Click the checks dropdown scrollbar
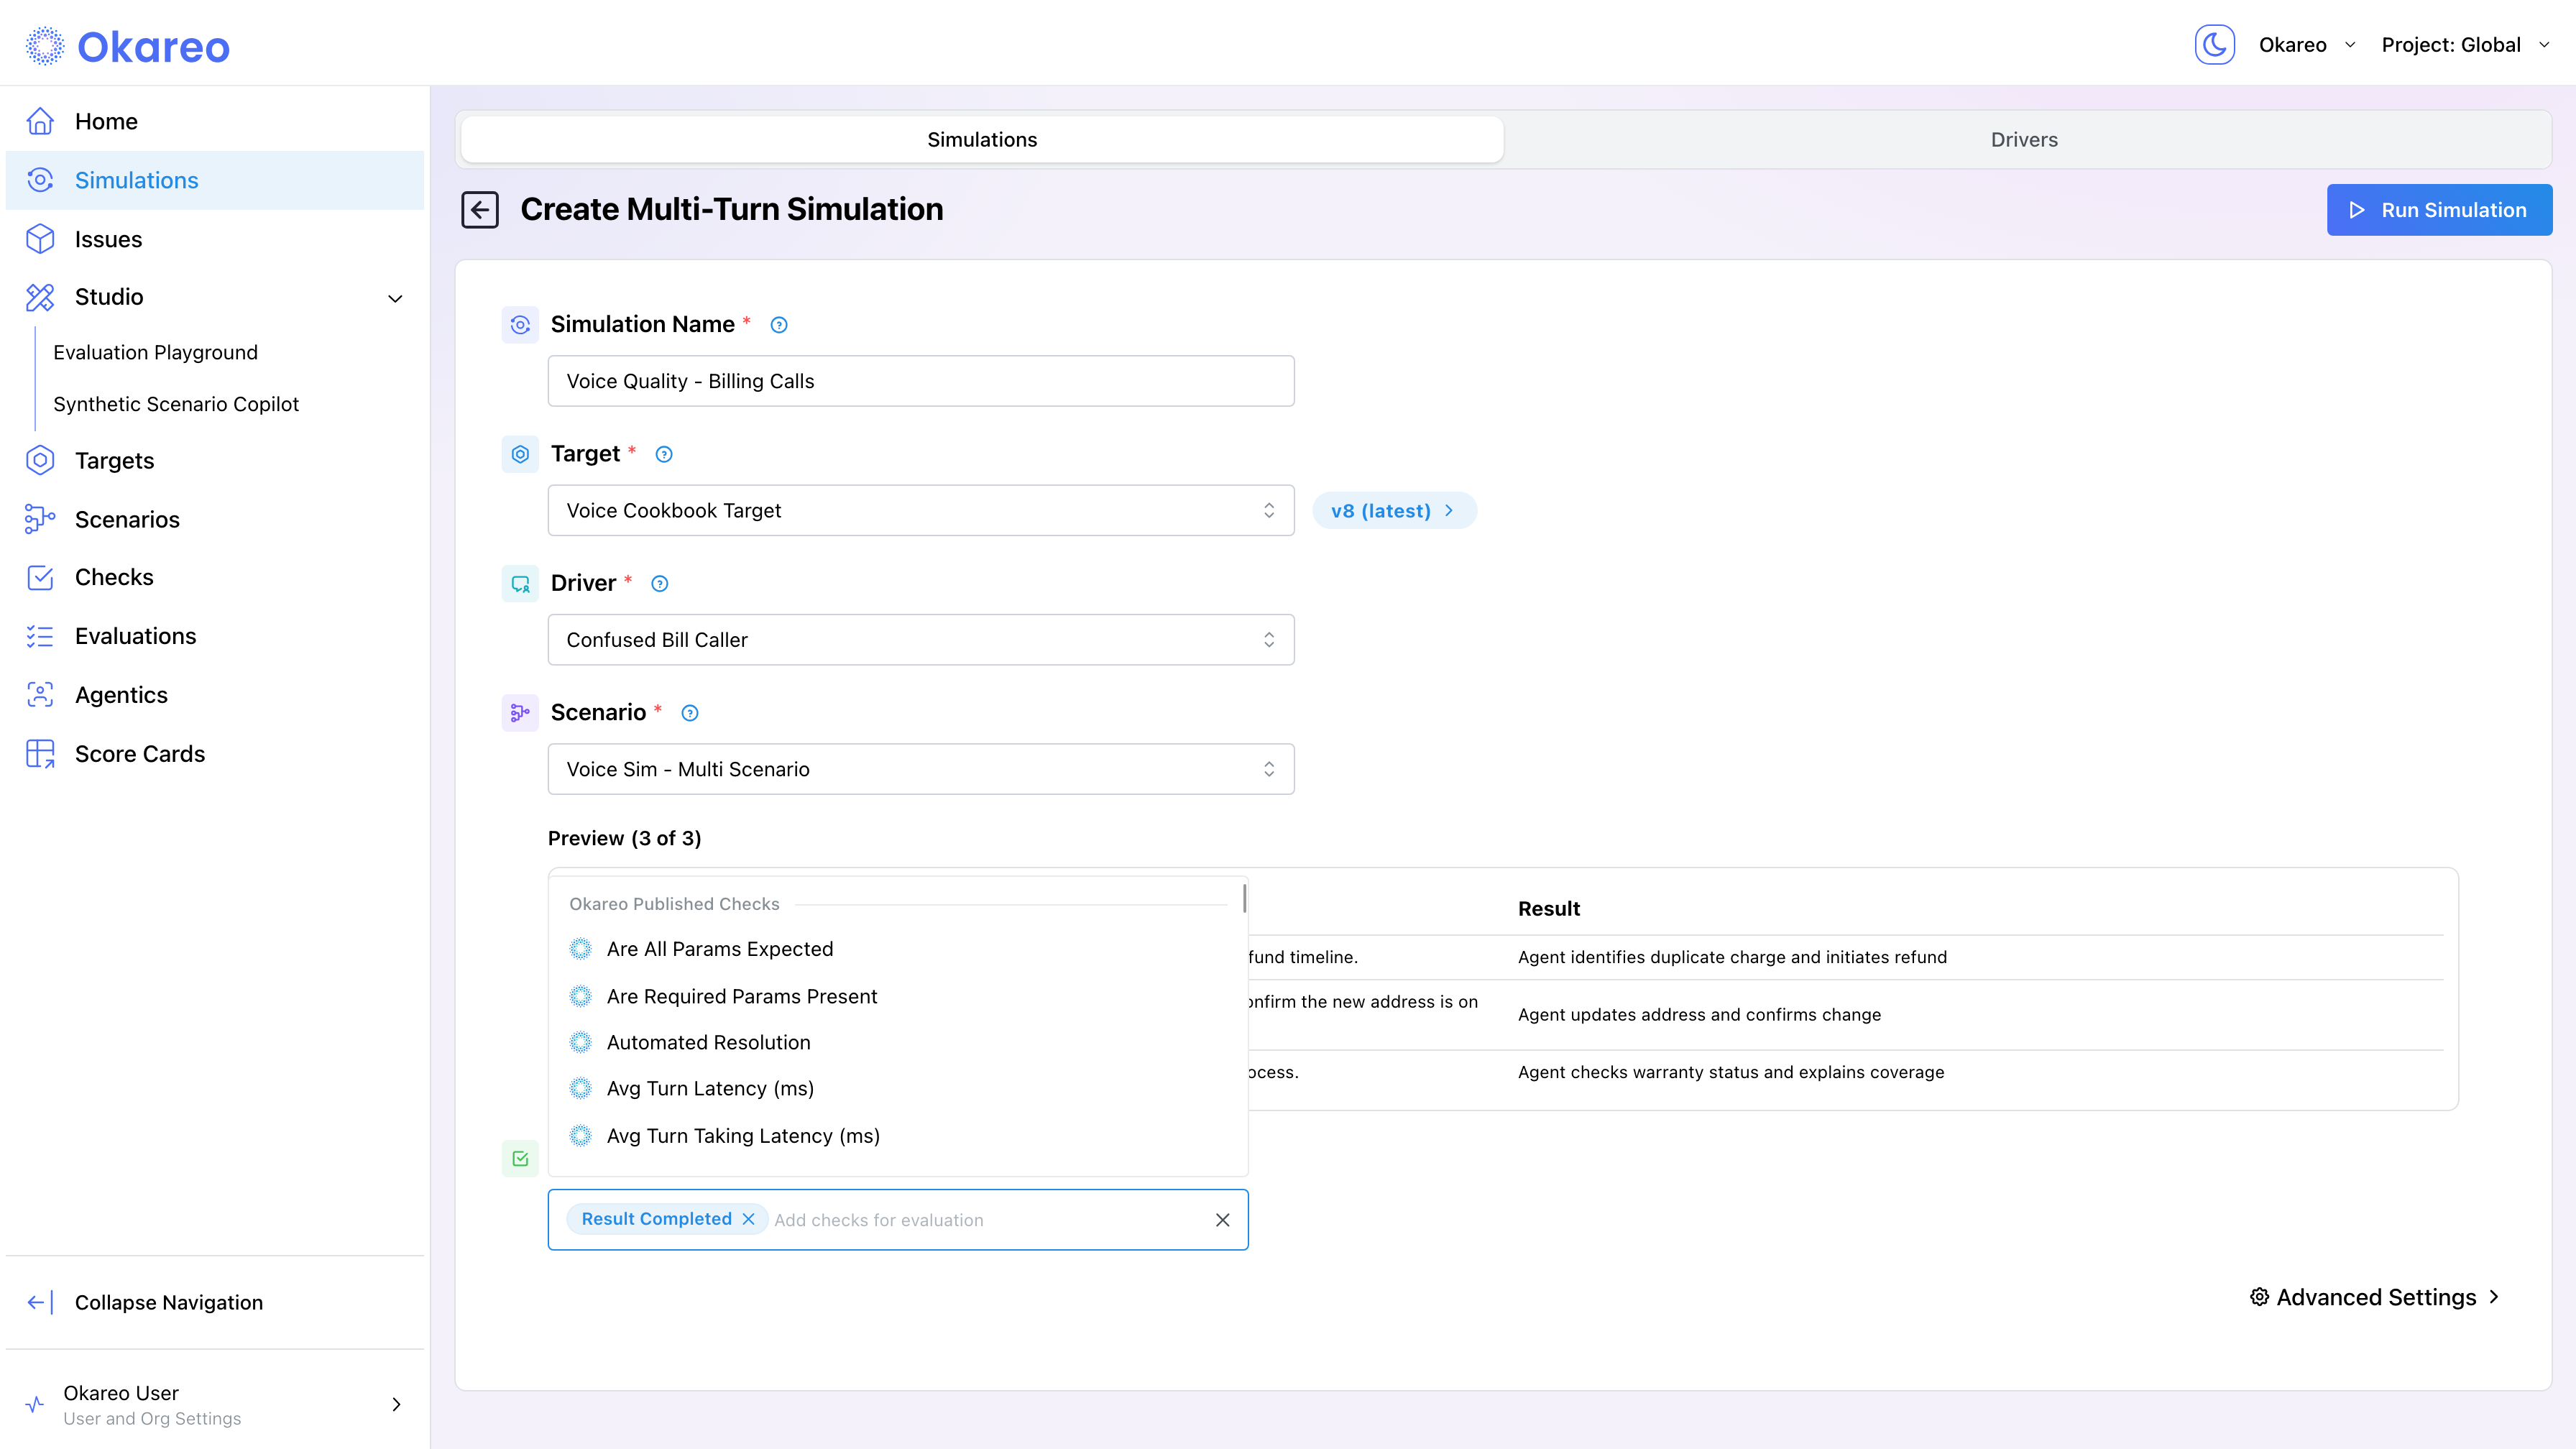The image size is (2576, 1449). pyautogui.click(x=1244, y=898)
